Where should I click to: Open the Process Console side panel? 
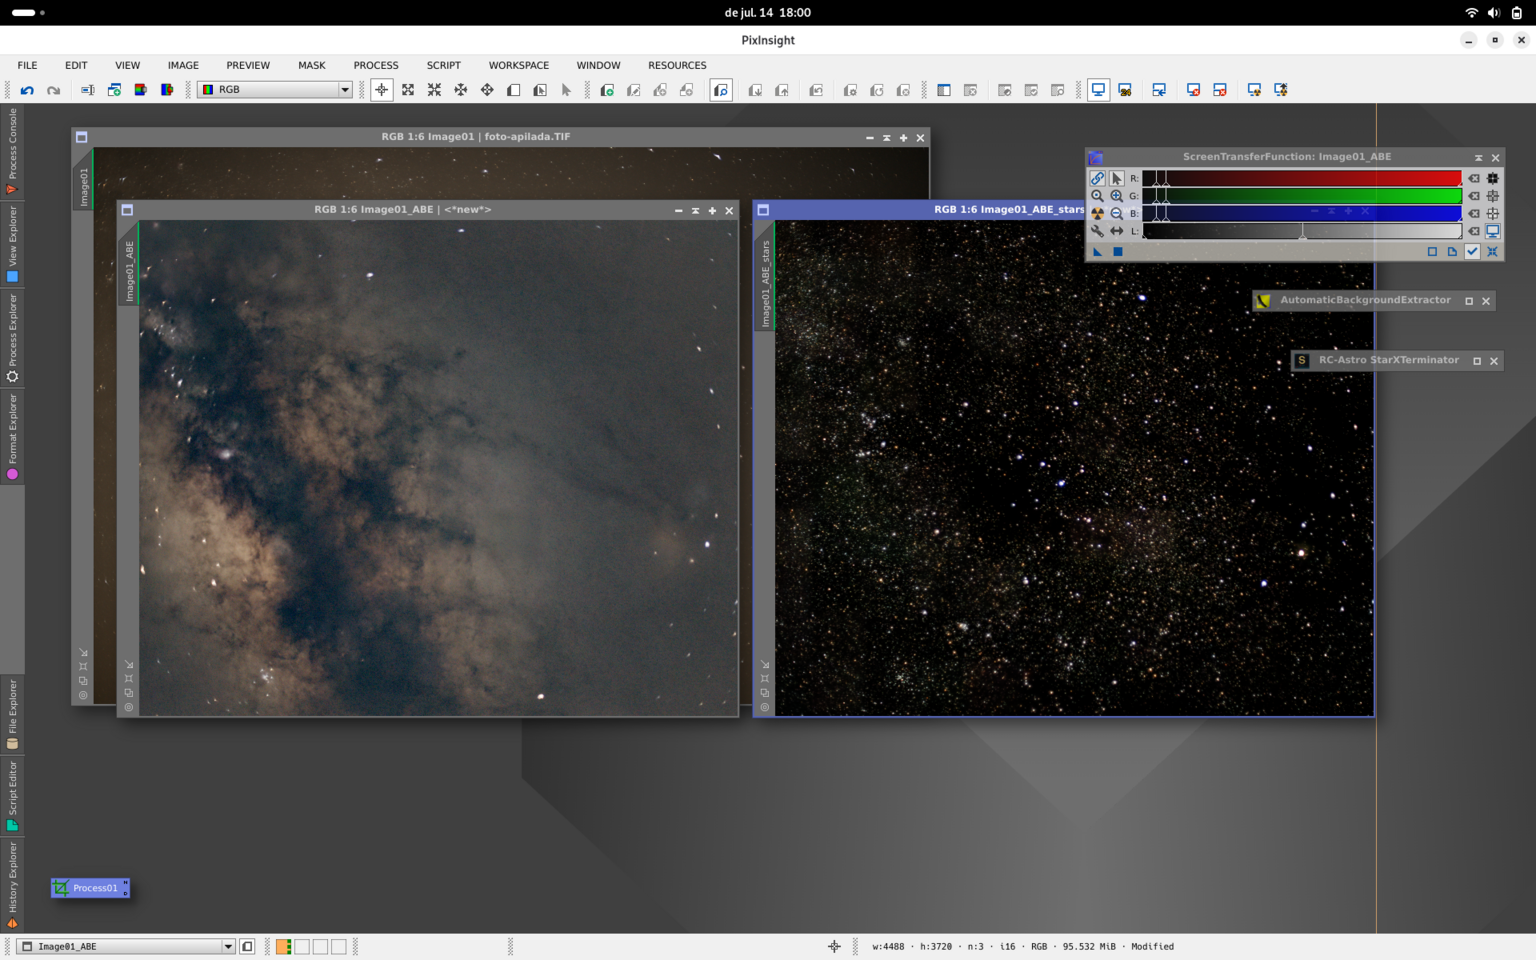pyautogui.click(x=12, y=151)
